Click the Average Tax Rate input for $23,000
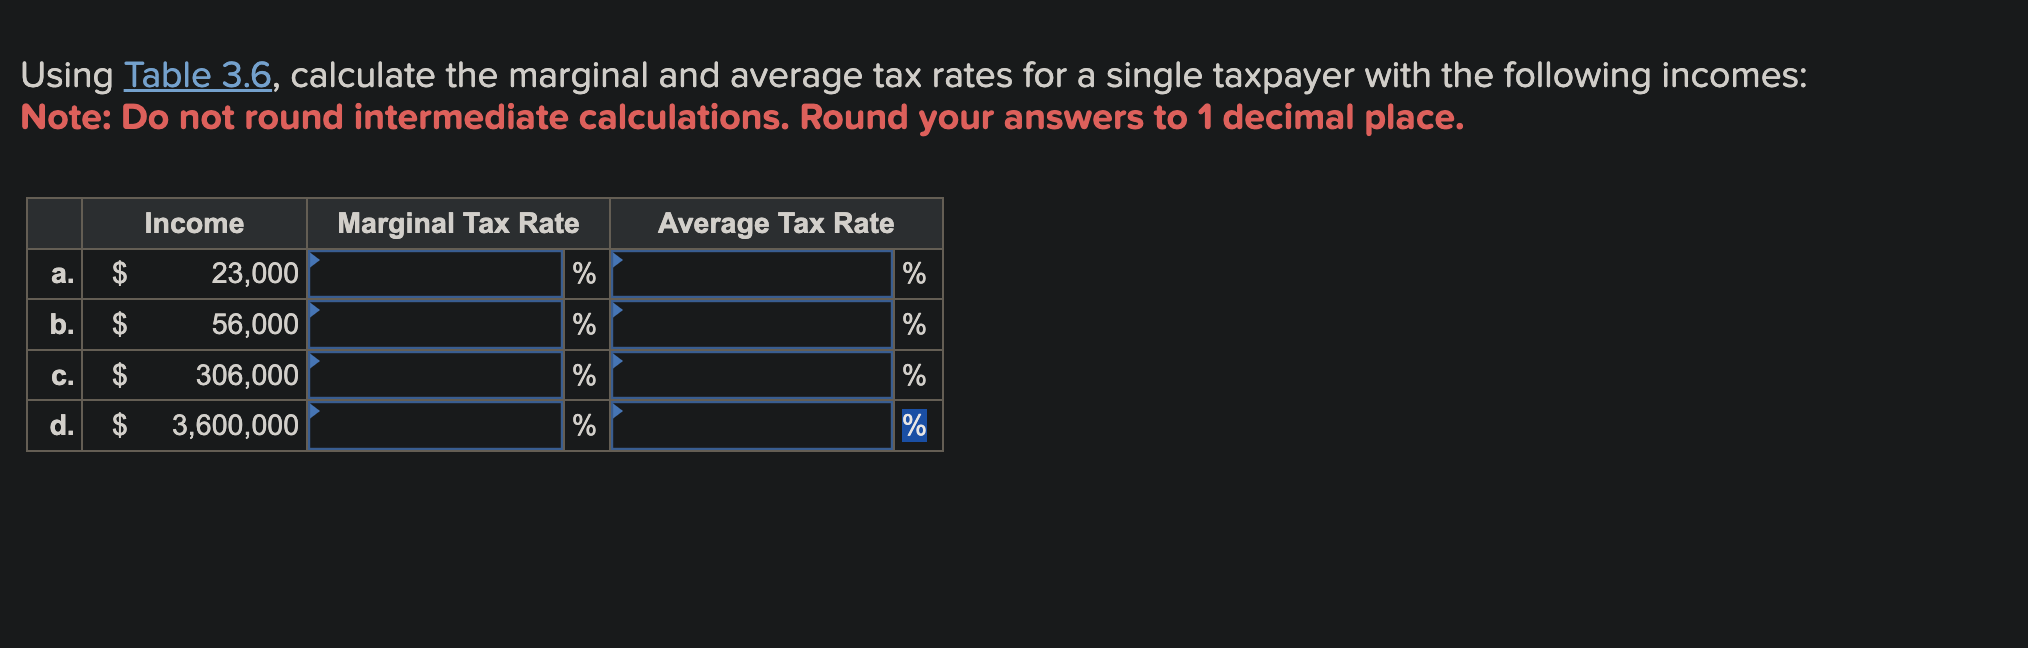Screen dimensions: 2028x648 pyautogui.click(x=752, y=273)
